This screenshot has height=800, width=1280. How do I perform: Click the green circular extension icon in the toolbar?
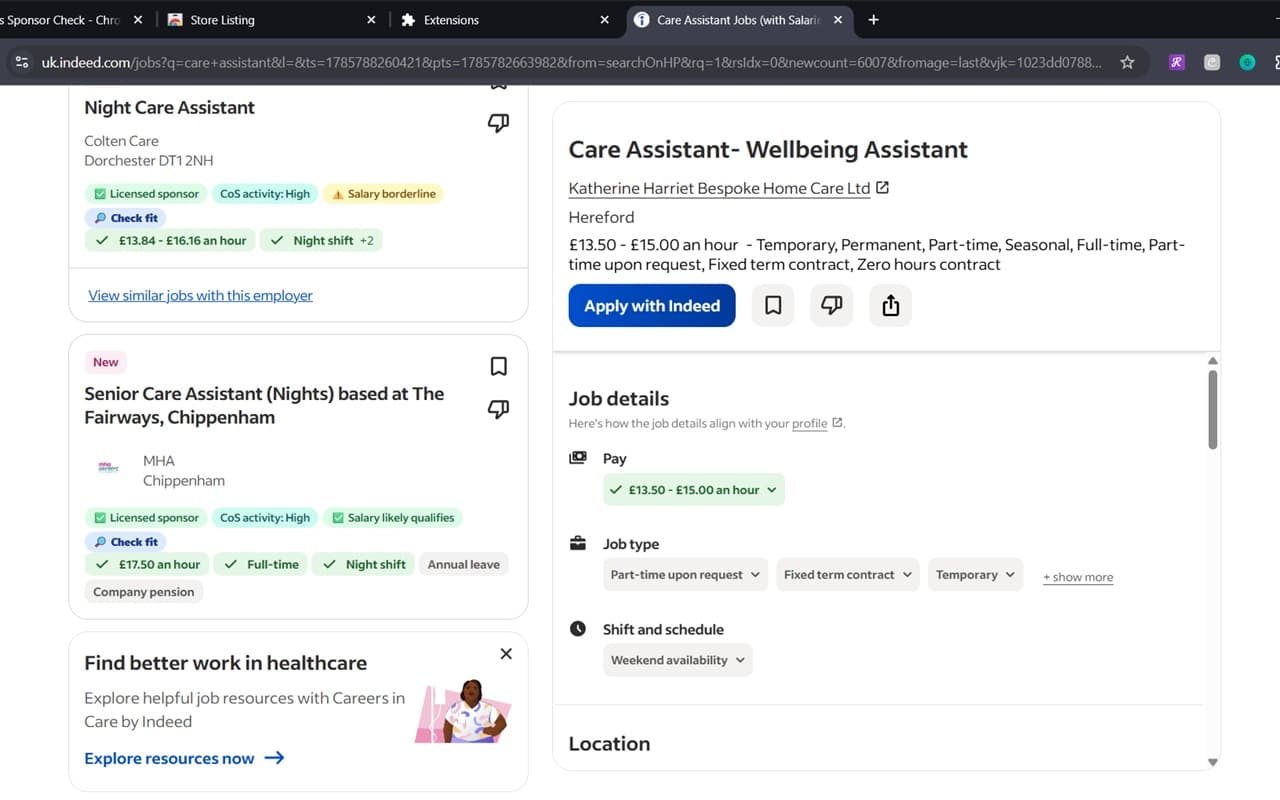pyautogui.click(x=1247, y=62)
